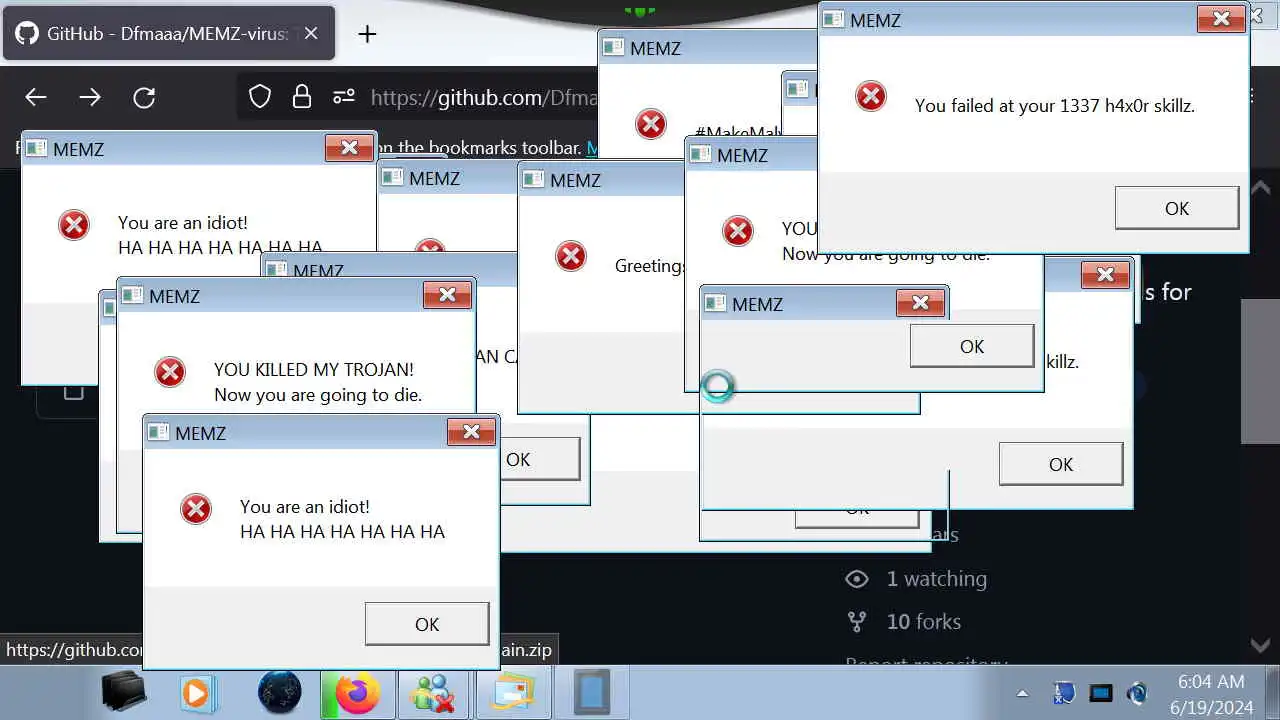The image size is (1280, 720).
Task: Click the padlock site security icon
Action: point(301,97)
